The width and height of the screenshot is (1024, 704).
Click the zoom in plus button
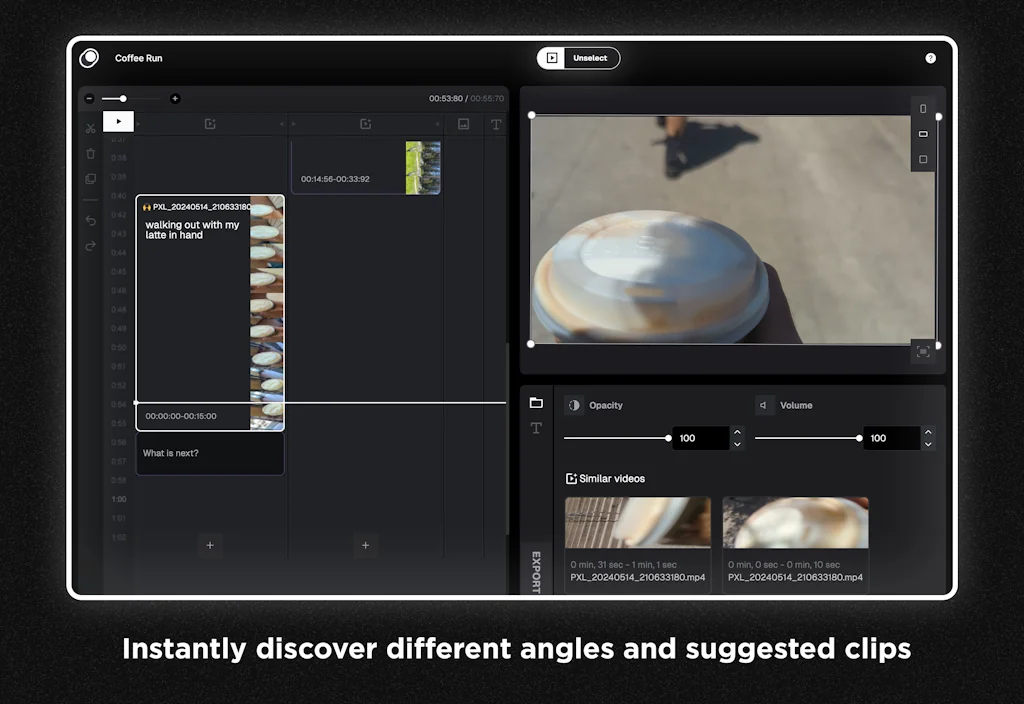(x=175, y=98)
